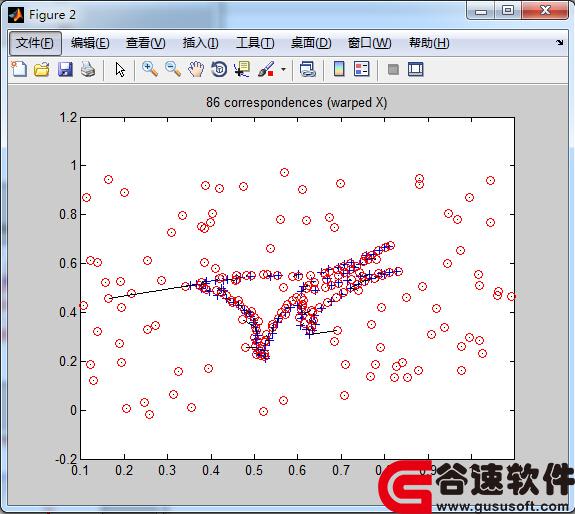Click the y-axis label 1.2
The height and width of the screenshot is (514, 575).
tap(68, 118)
